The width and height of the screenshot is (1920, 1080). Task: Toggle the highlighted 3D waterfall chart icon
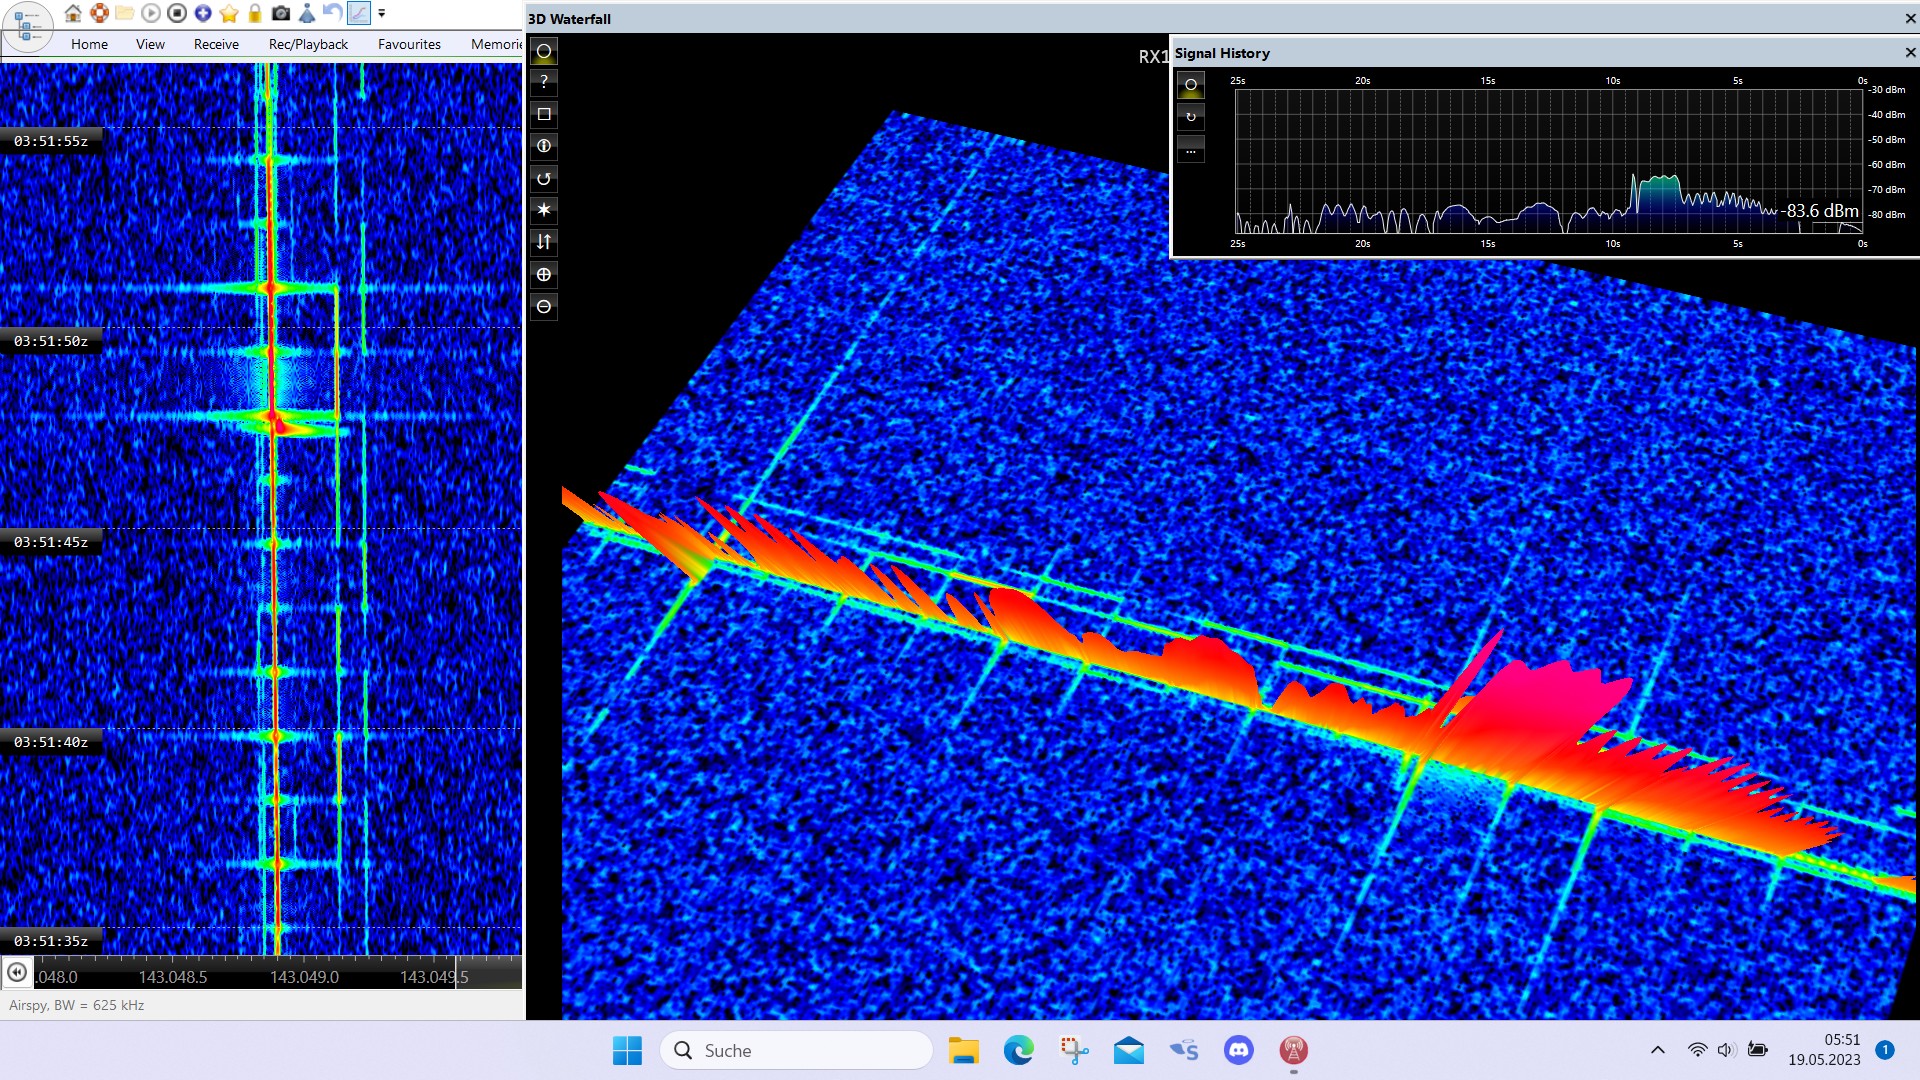coord(358,13)
